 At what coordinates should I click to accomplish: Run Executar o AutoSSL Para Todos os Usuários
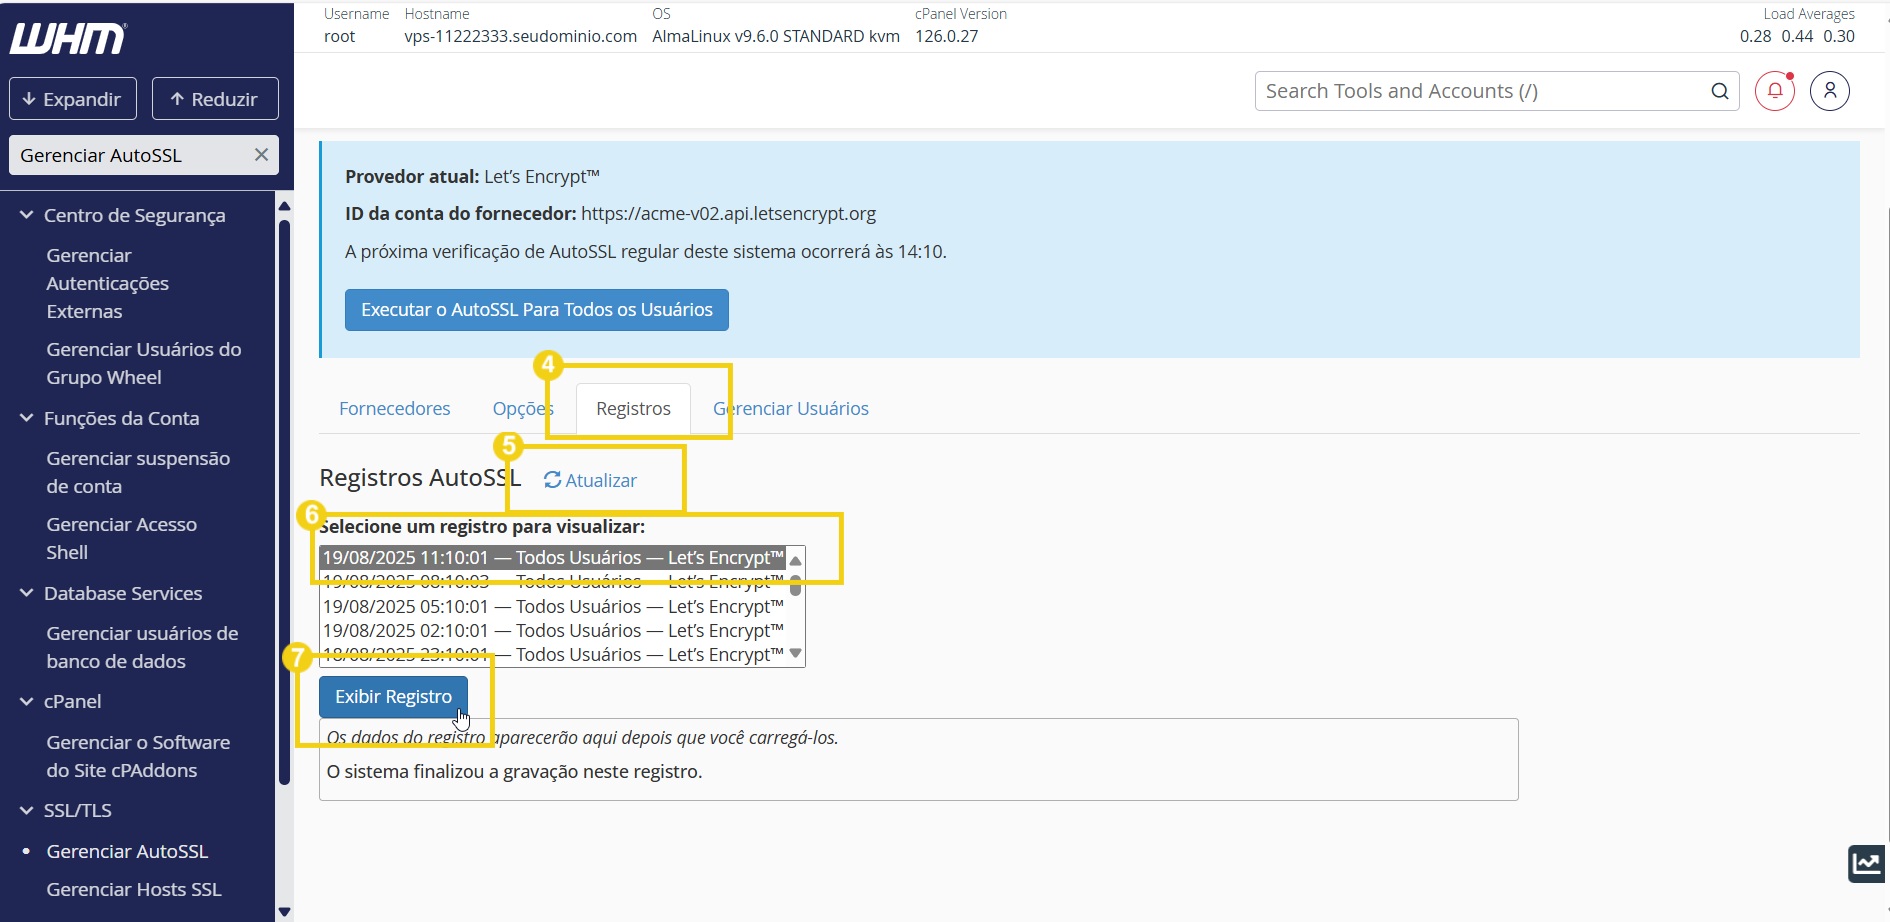(537, 310)
